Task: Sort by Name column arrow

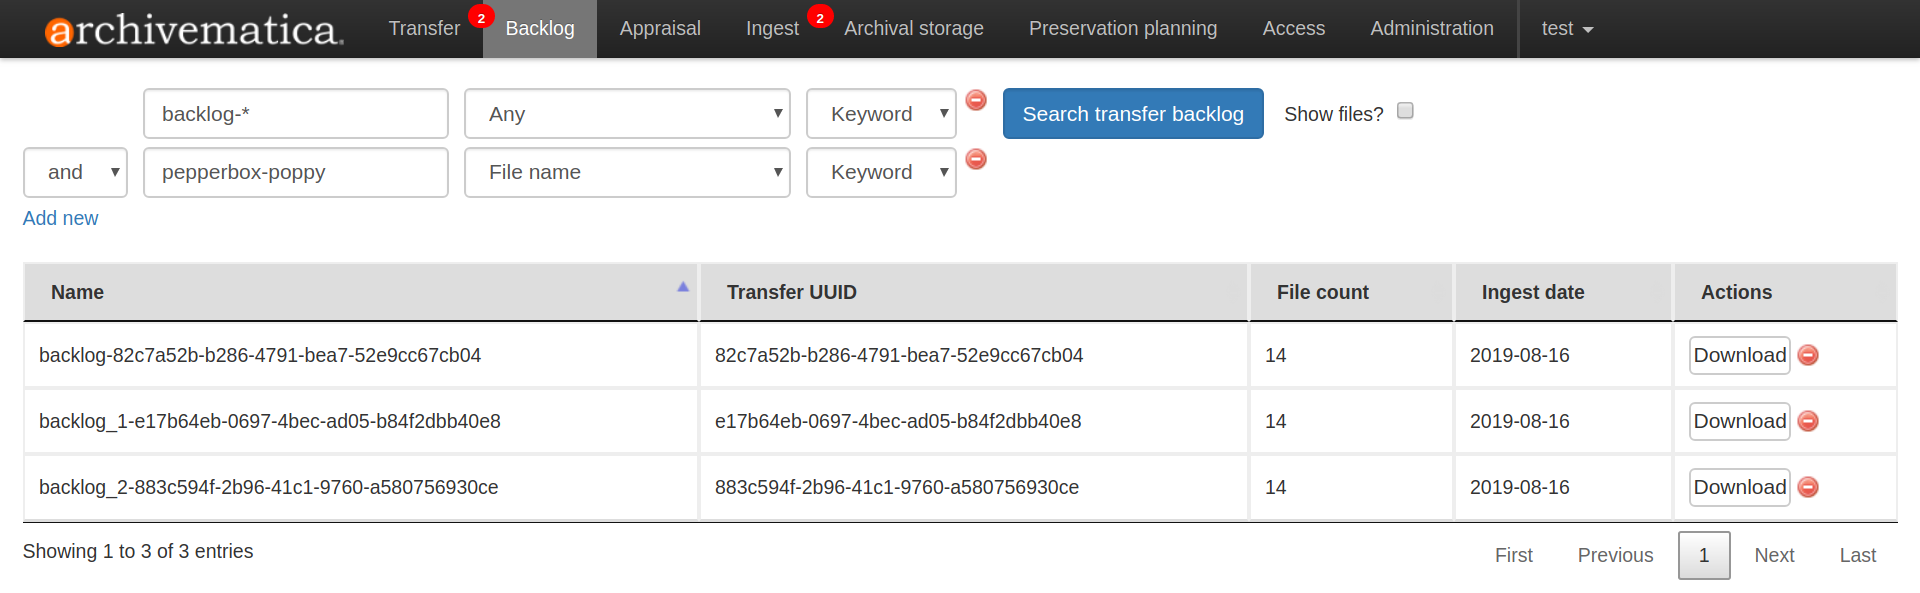Action: [683, 287]
